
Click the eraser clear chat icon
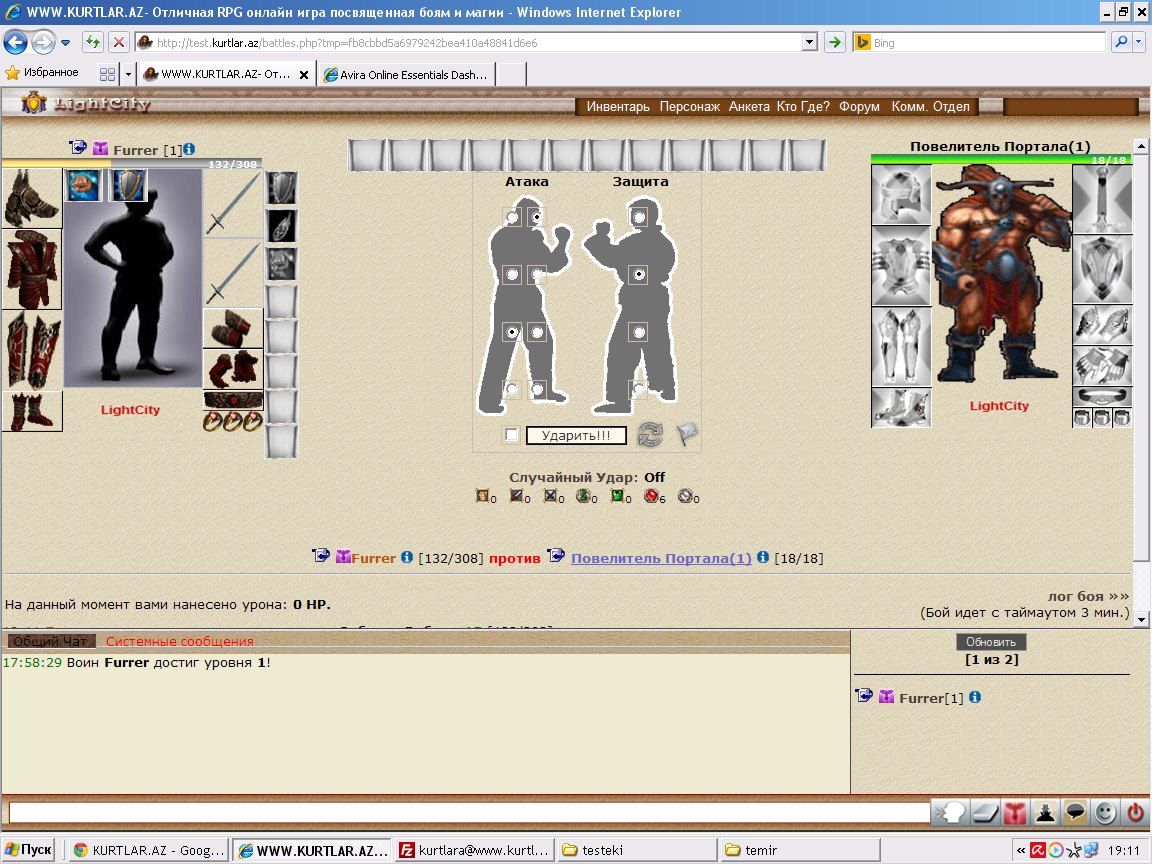tap(984, 812)
